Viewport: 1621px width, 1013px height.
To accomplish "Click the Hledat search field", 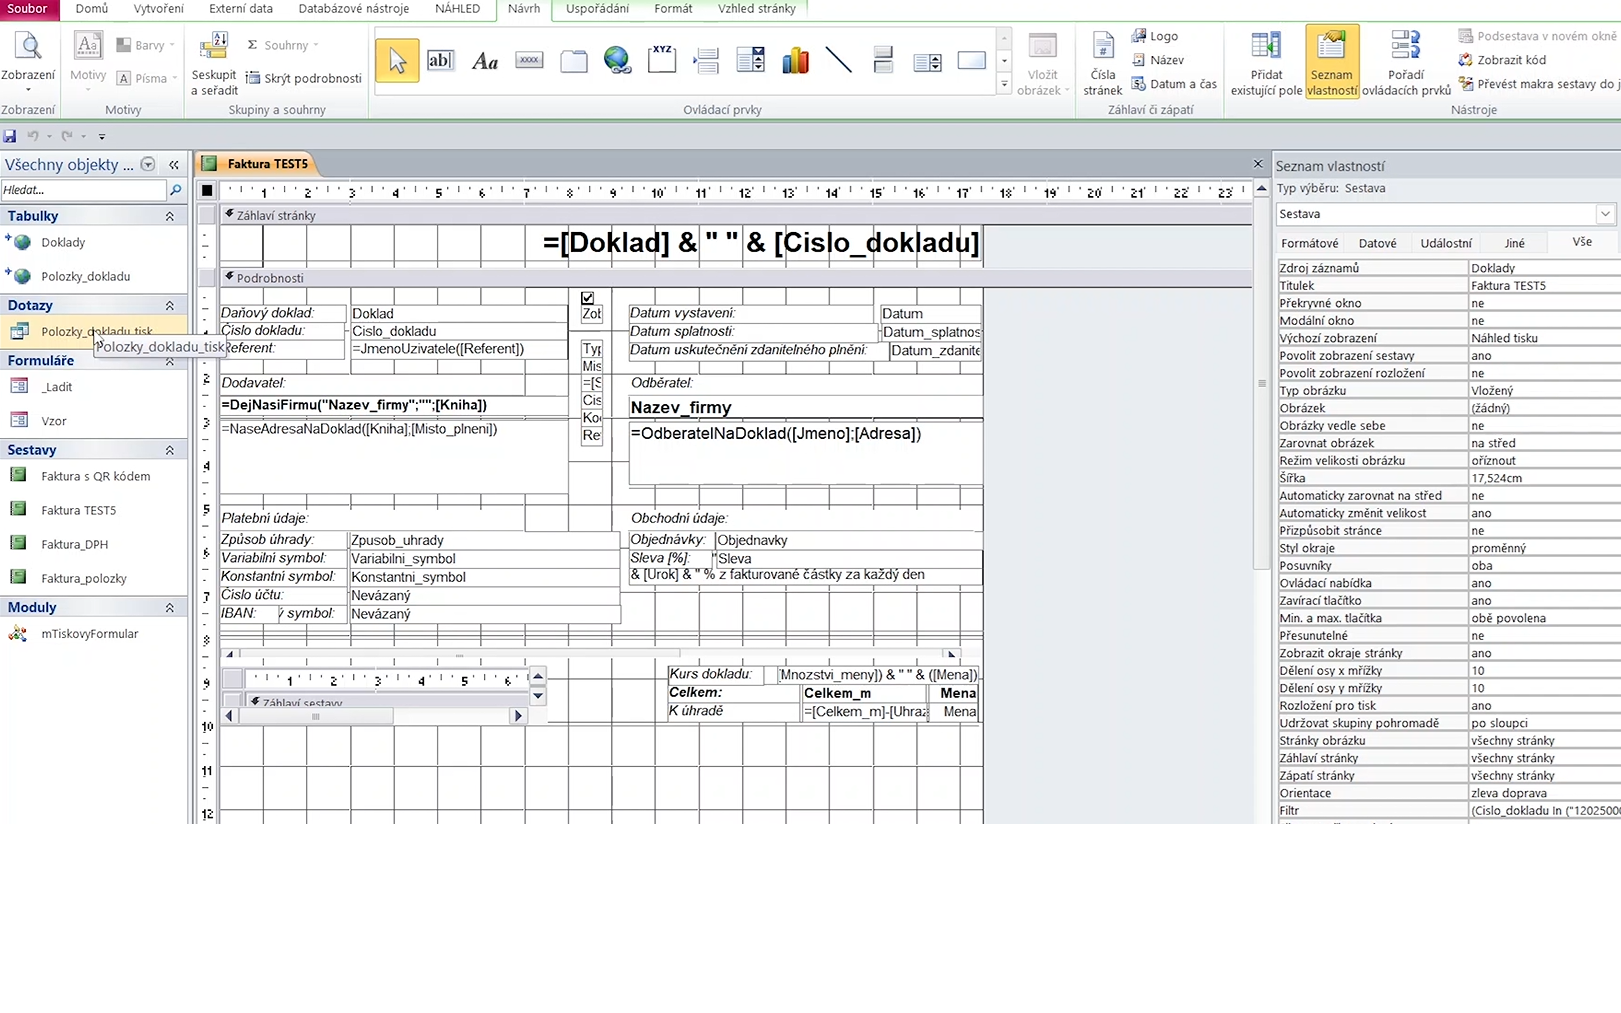I will point(83,190).
